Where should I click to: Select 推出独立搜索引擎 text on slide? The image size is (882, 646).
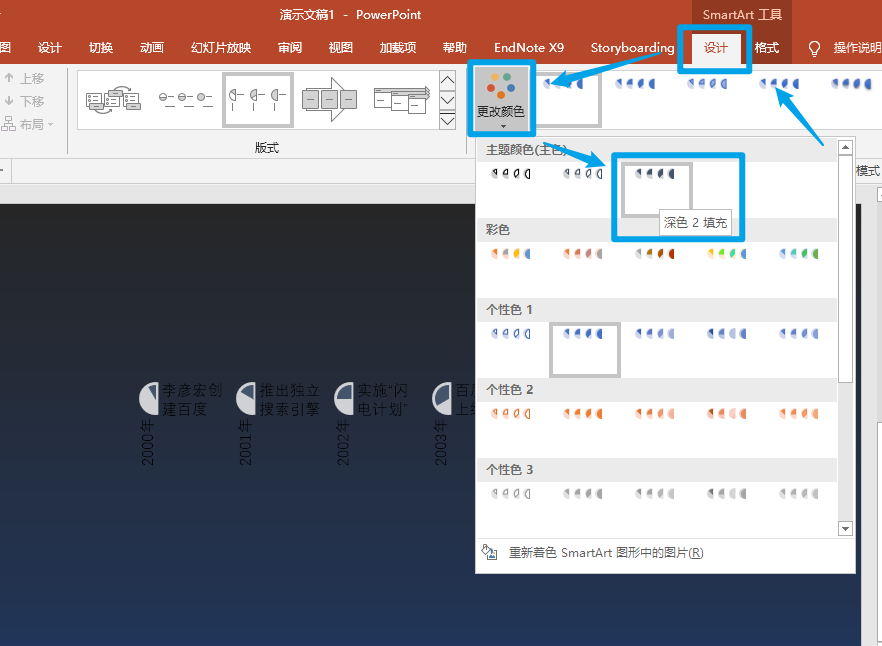pos(290,400)
